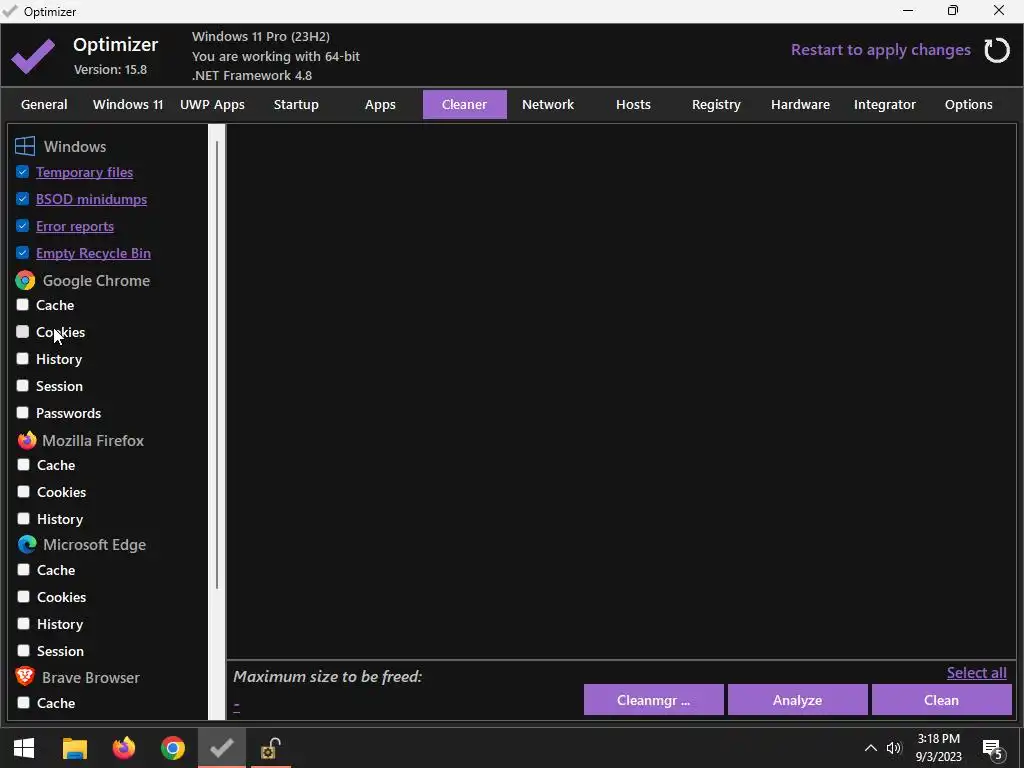Click the Microsoft Edge section heading
Image resolution: width=1024 pixels, height=768 pixels.
[x=95, y=545]
